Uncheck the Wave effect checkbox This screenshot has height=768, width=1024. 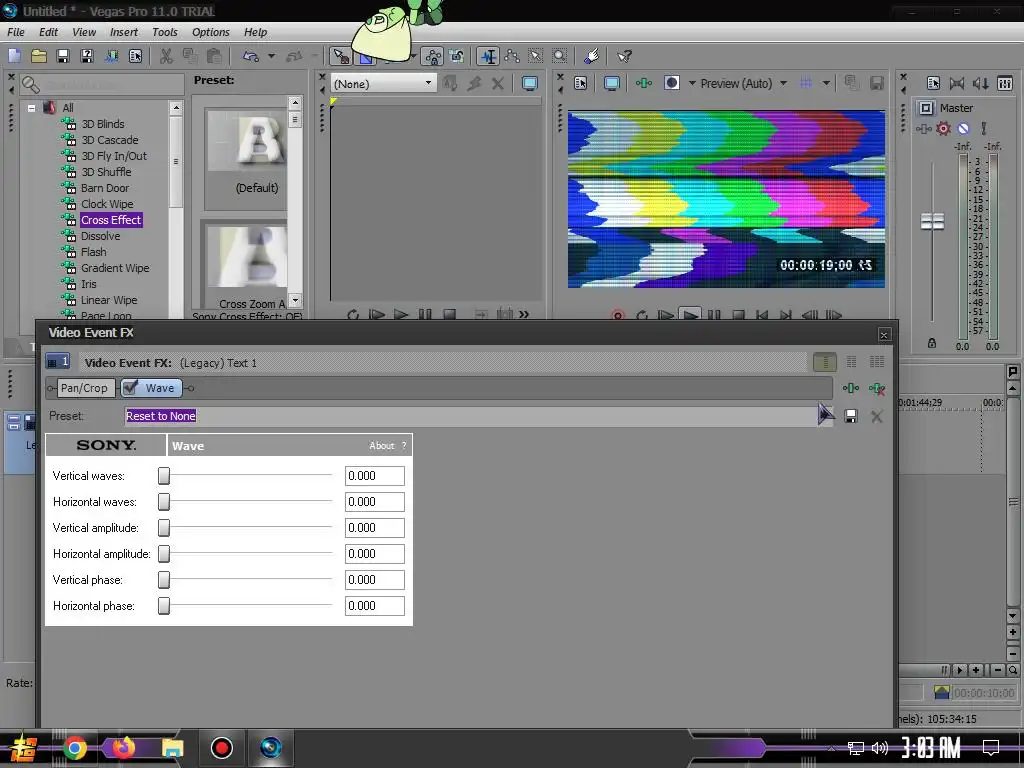point(130,387)
